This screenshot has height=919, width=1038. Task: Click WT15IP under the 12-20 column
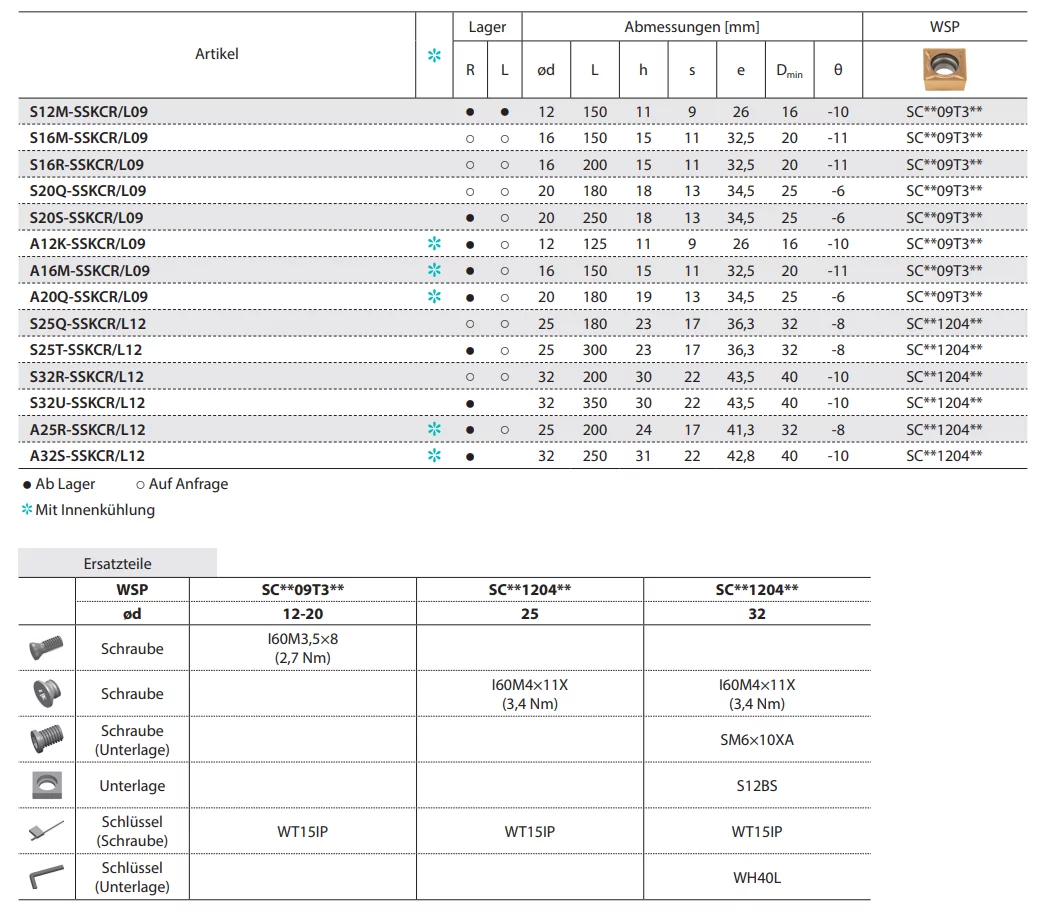click(x=303, y=832)
